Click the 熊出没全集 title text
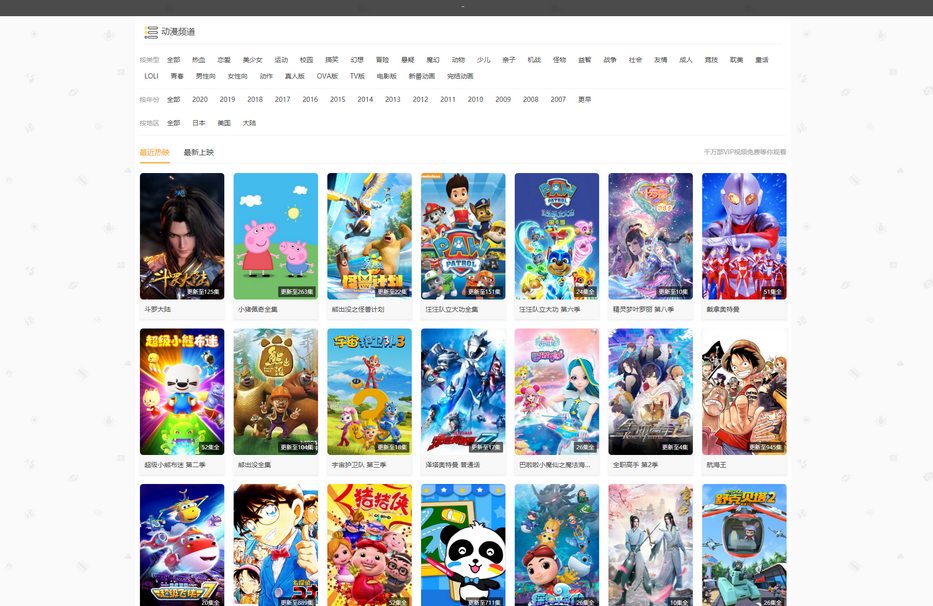The width and height of the screenshot is (933, 606). tap(255, 465)
